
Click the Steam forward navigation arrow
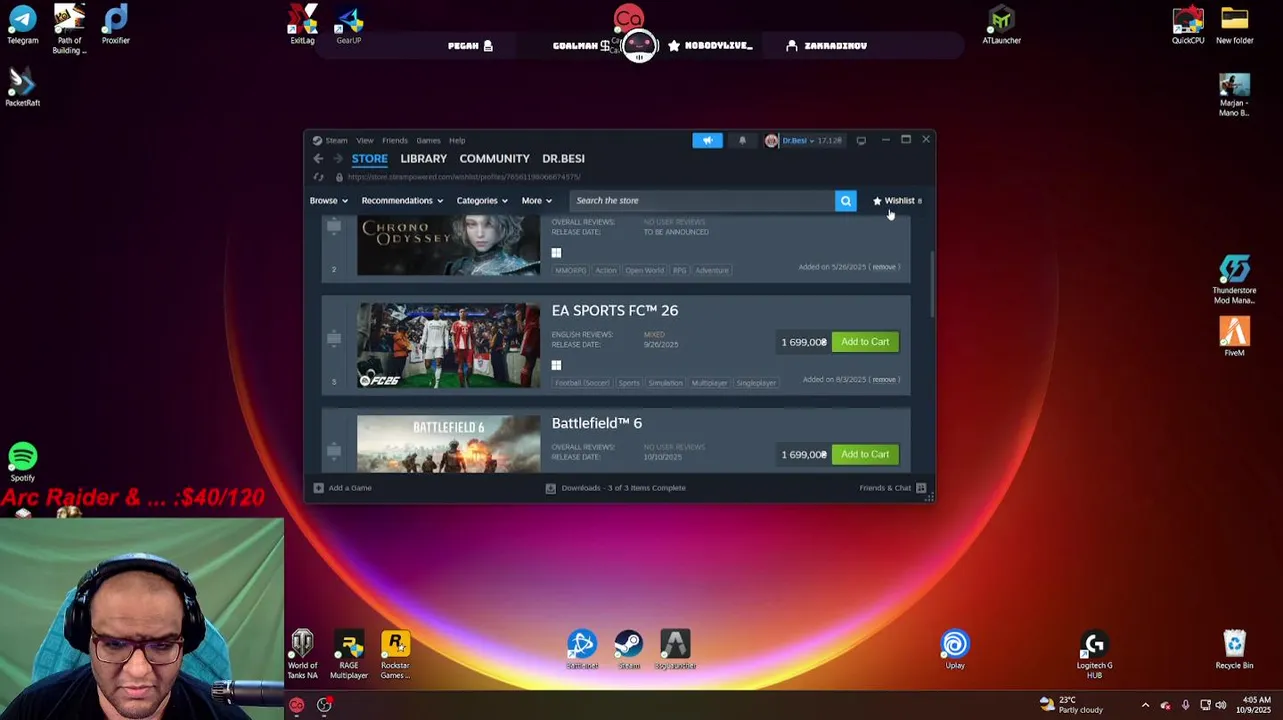pyautogui.click(x=338, y=158)
